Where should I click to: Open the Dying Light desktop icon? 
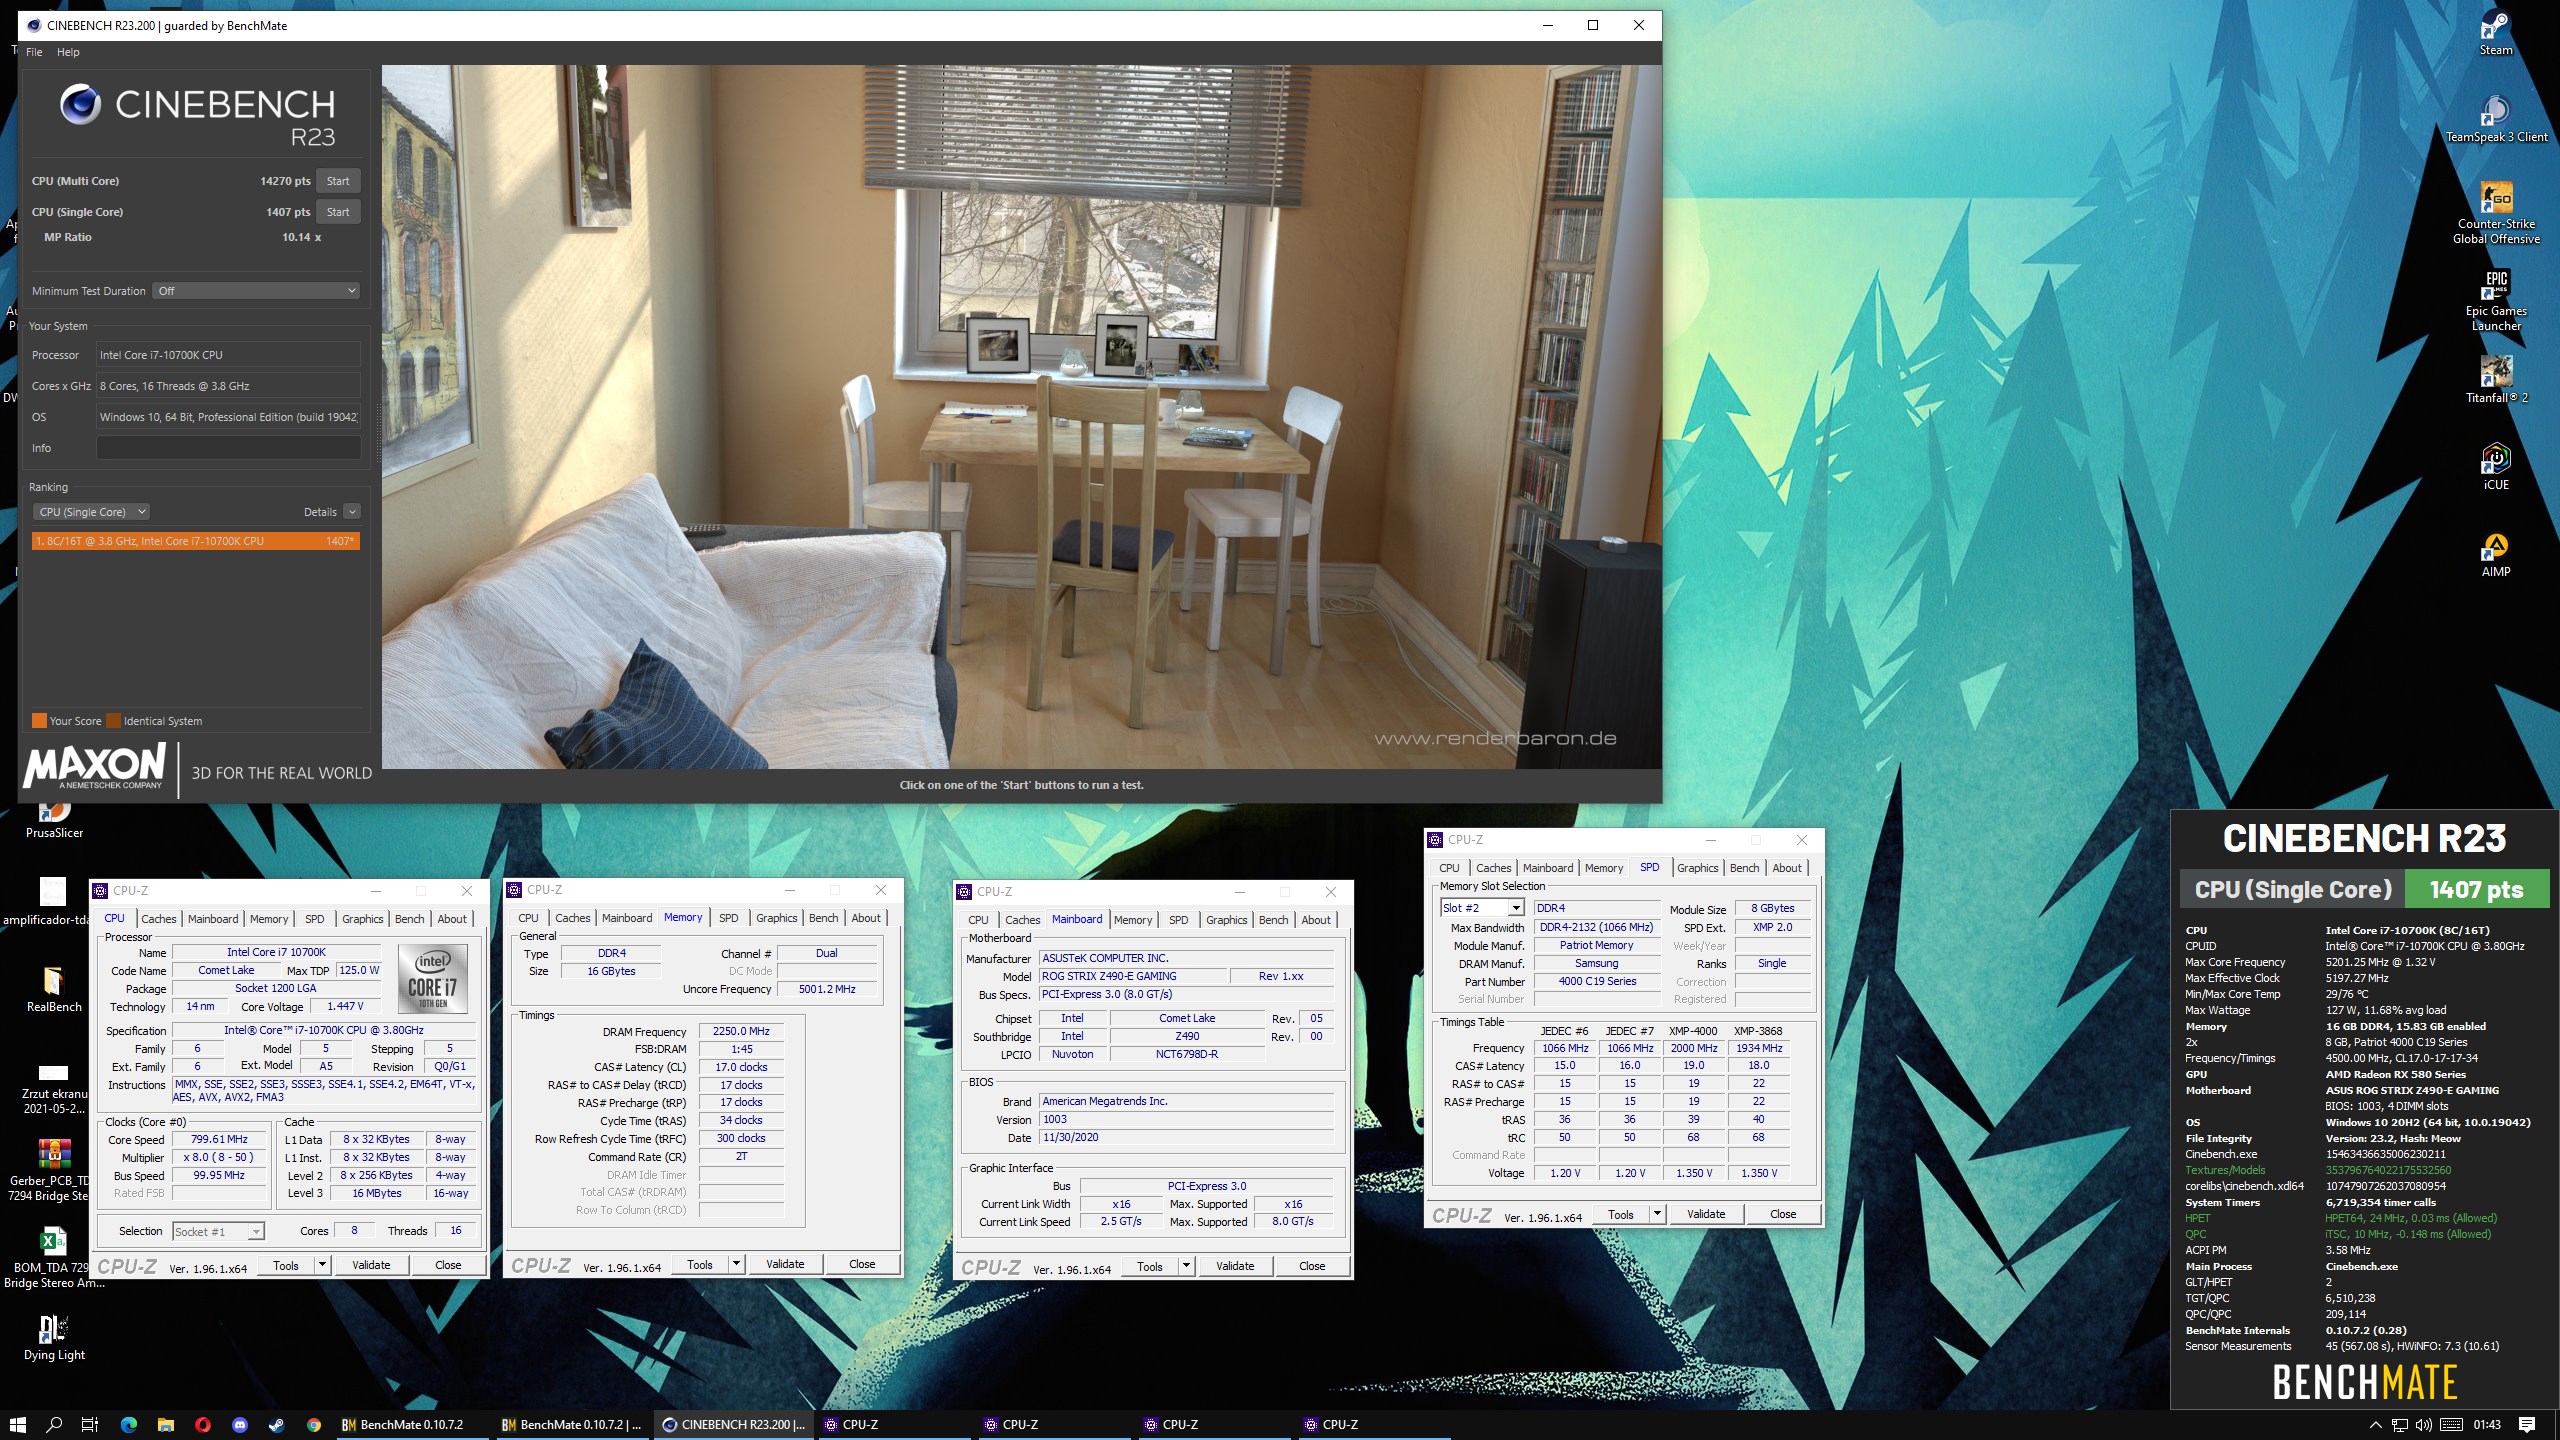tap(54, 1338)
